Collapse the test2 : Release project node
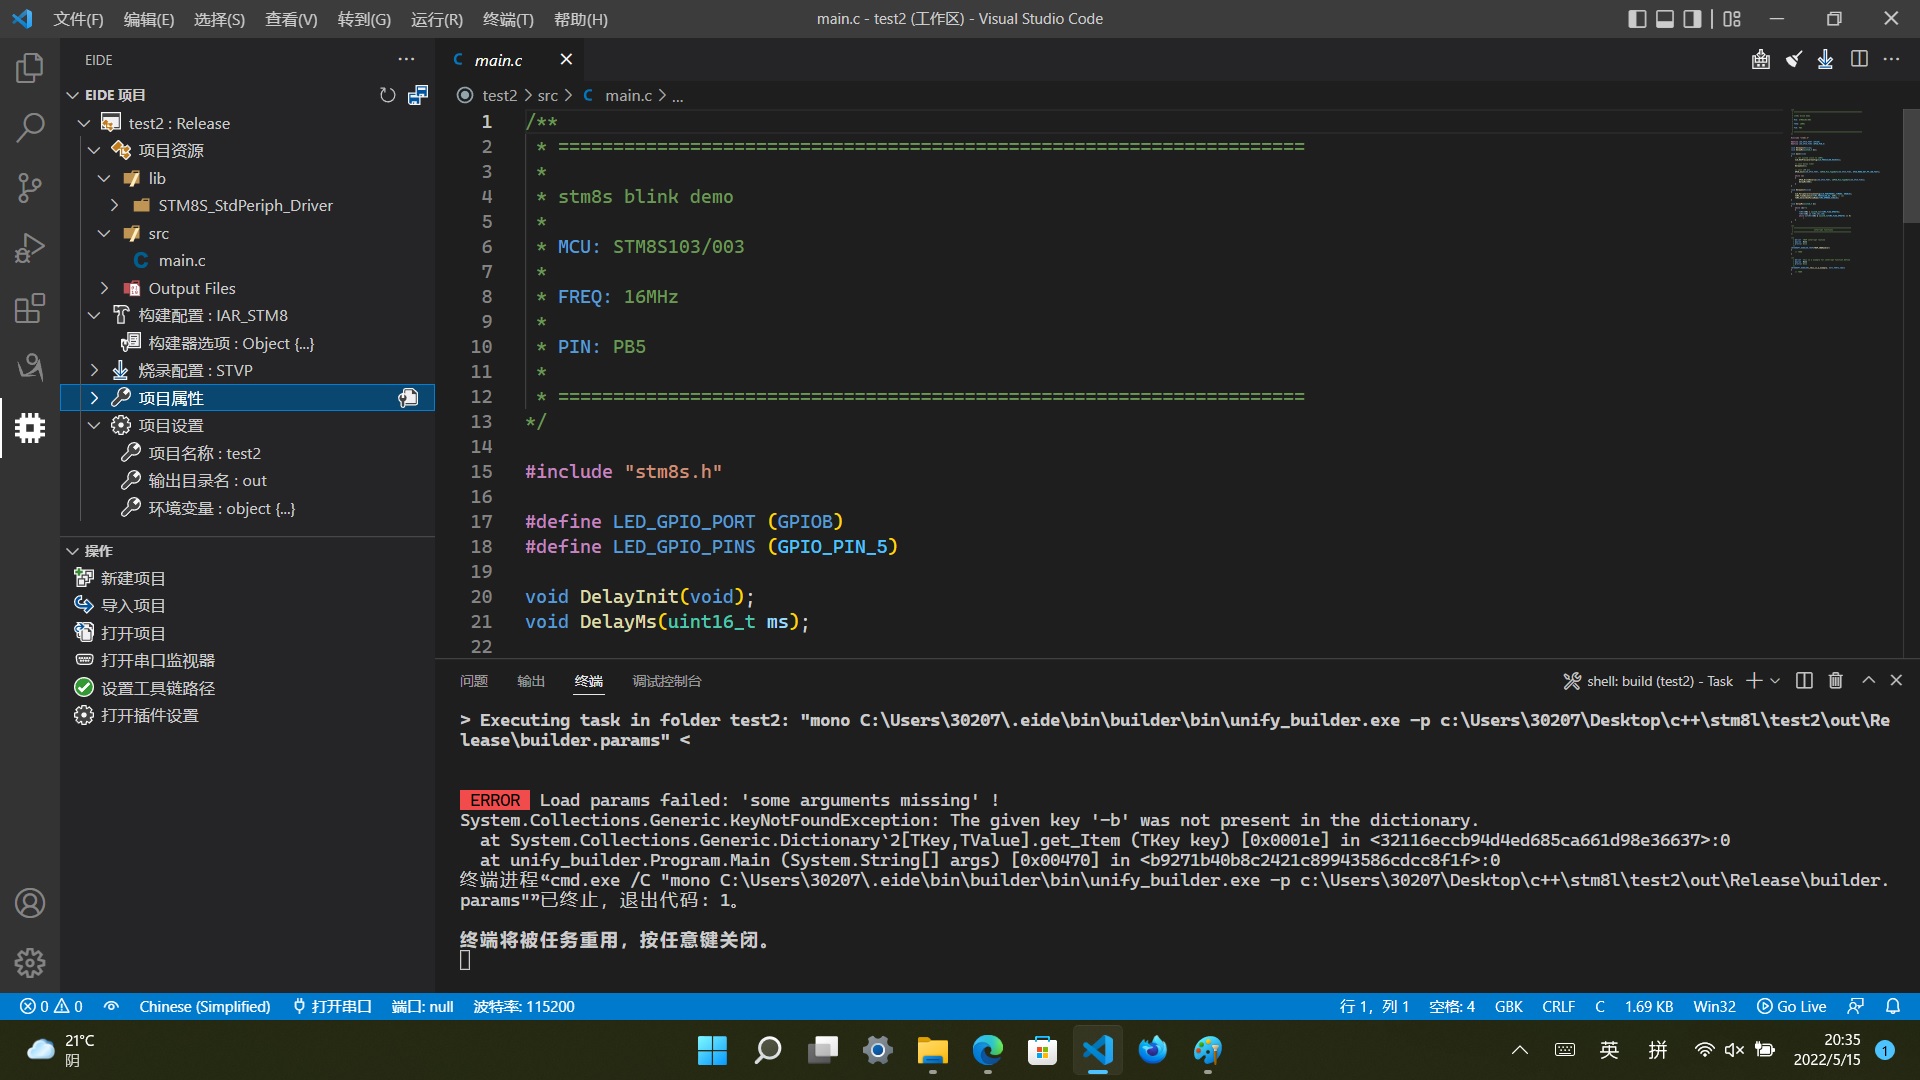This screenshot has width=1920, height=1080. click(x=84, y=123)
